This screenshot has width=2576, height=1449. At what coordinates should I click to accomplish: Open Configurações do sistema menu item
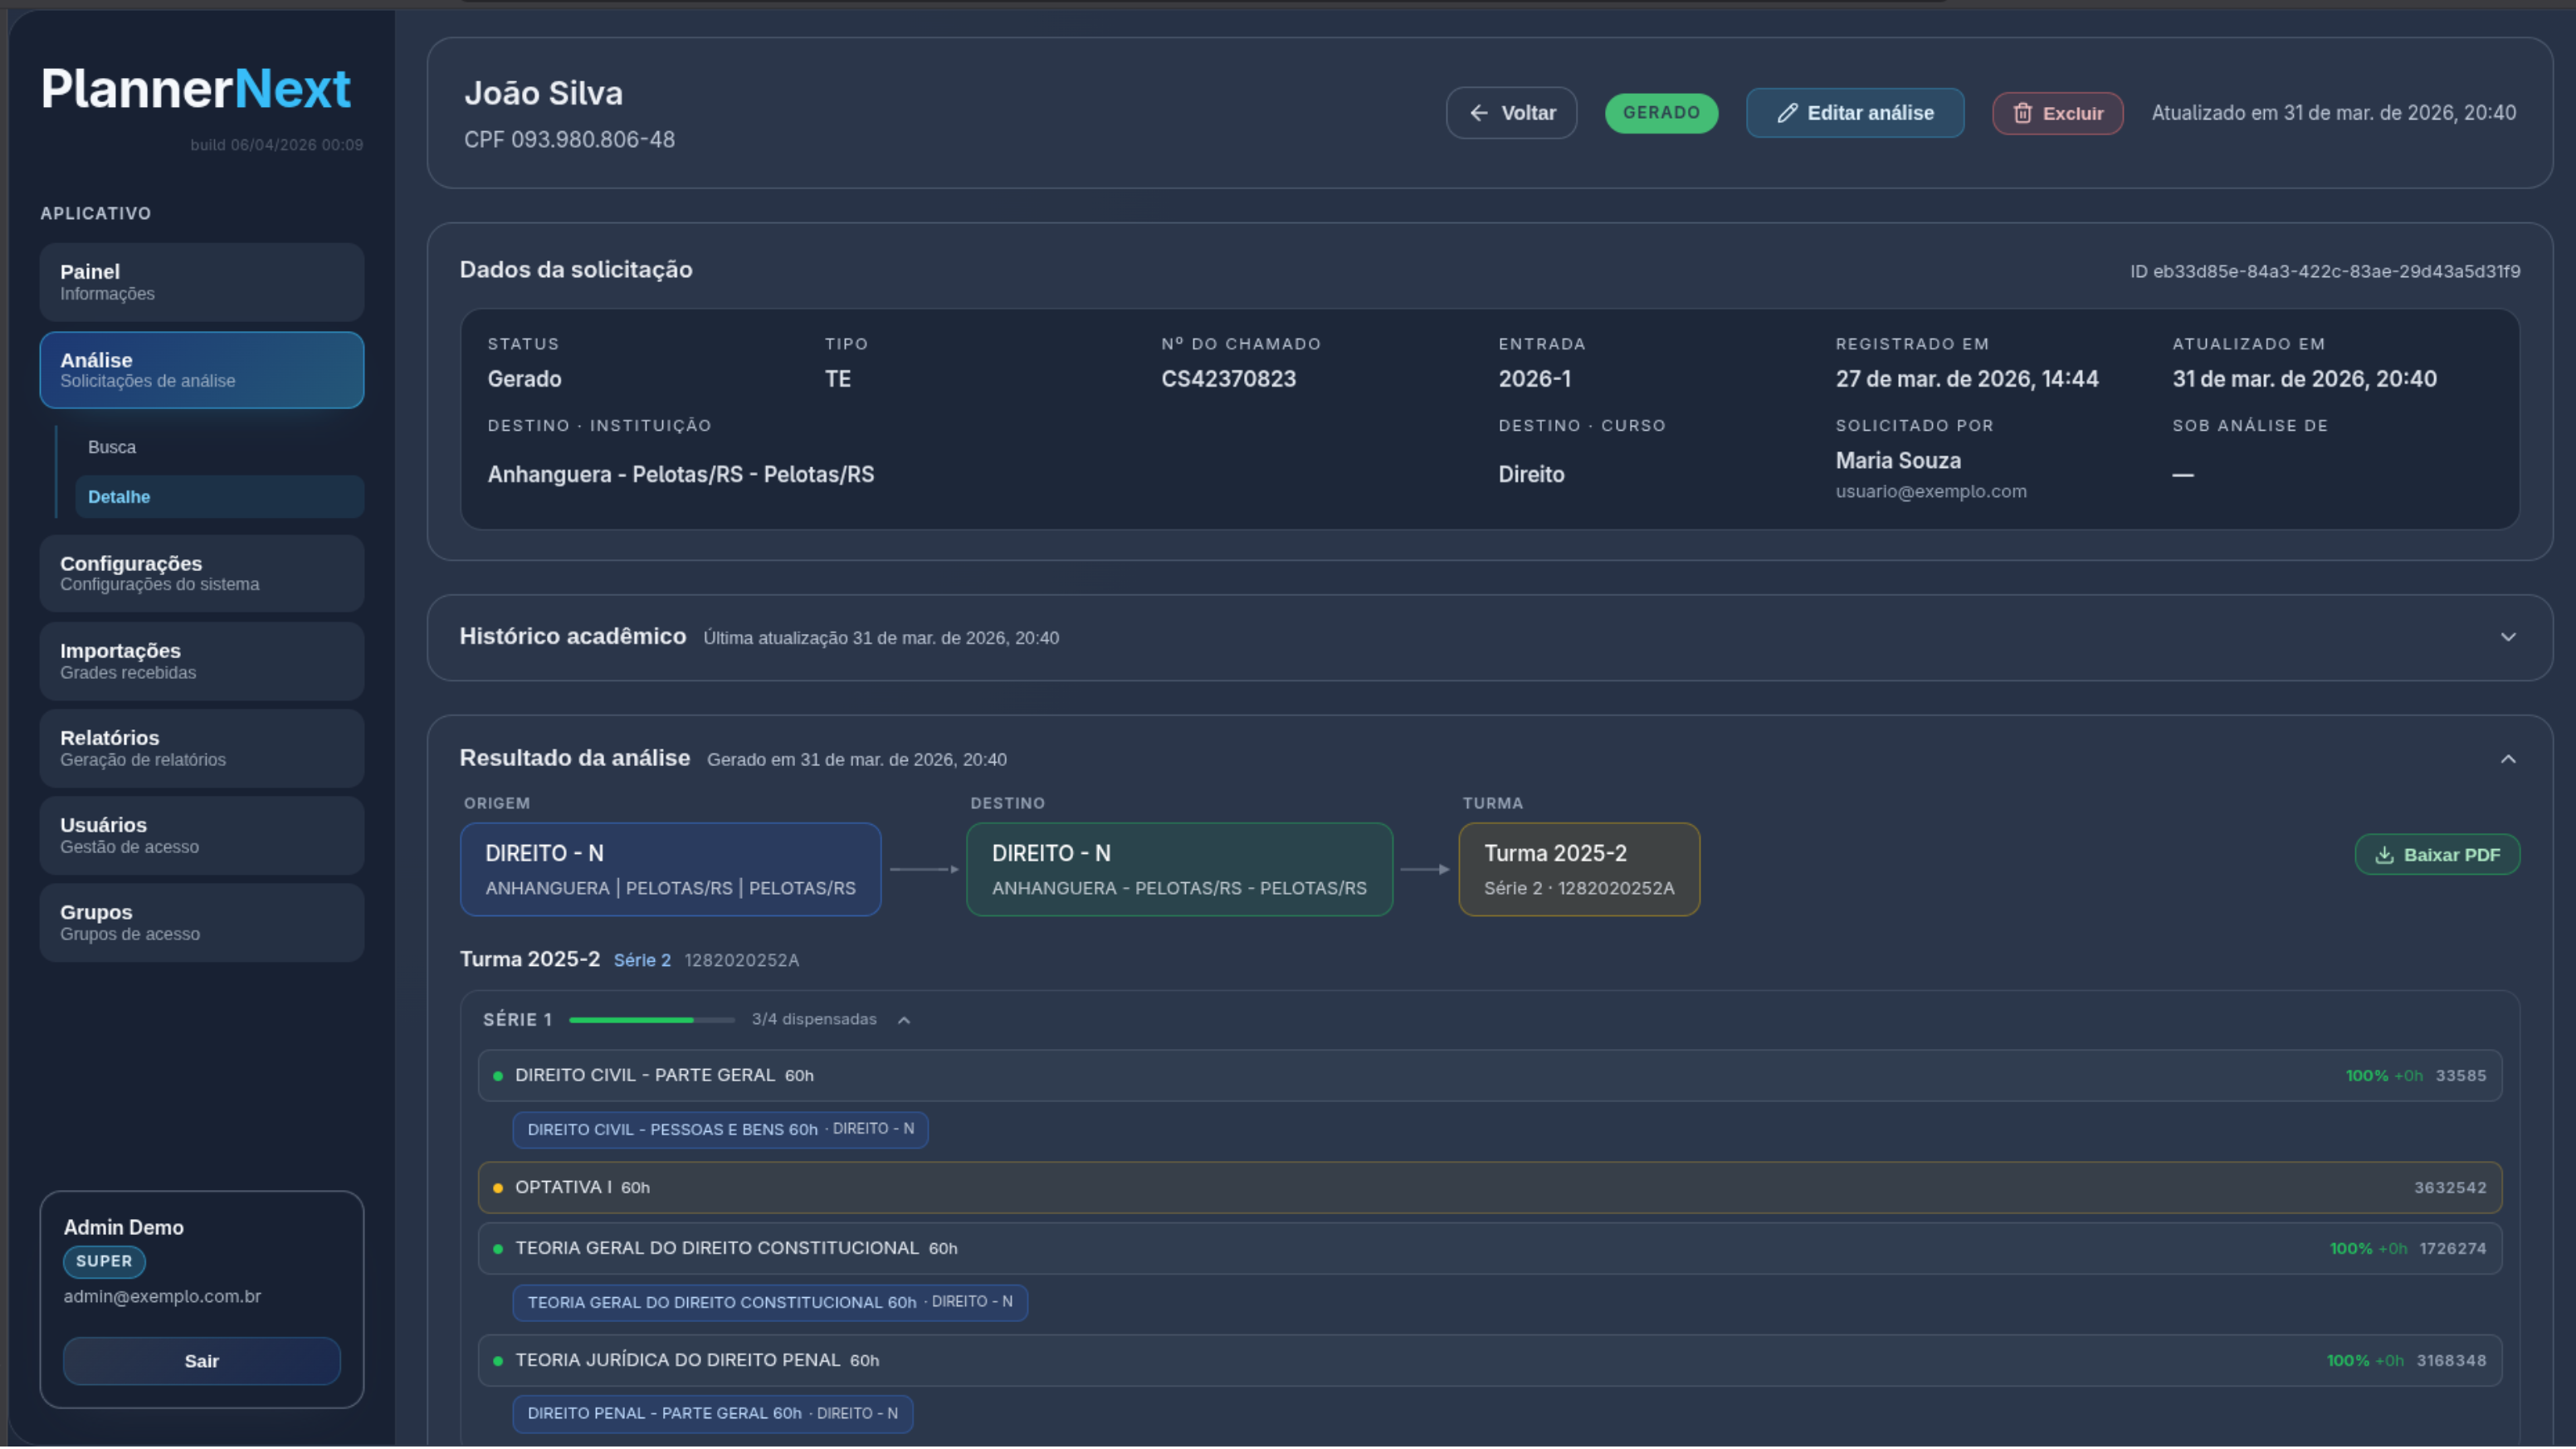(202, 574)
